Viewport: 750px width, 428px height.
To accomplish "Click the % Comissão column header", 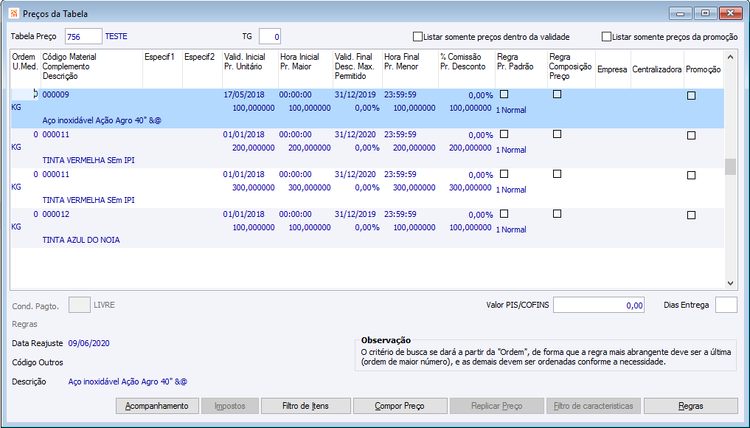I will (x=461, y=57).
